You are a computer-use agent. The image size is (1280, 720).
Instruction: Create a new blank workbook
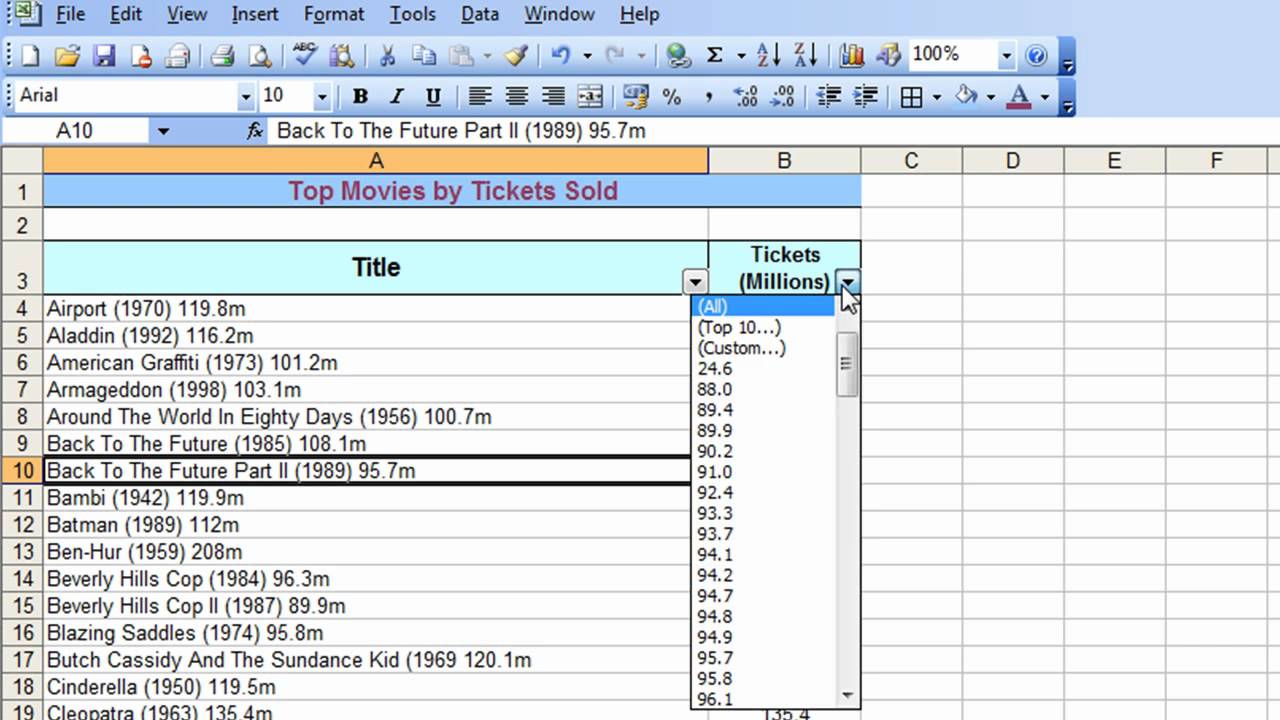pyautogui.click(x=30, y=56)
